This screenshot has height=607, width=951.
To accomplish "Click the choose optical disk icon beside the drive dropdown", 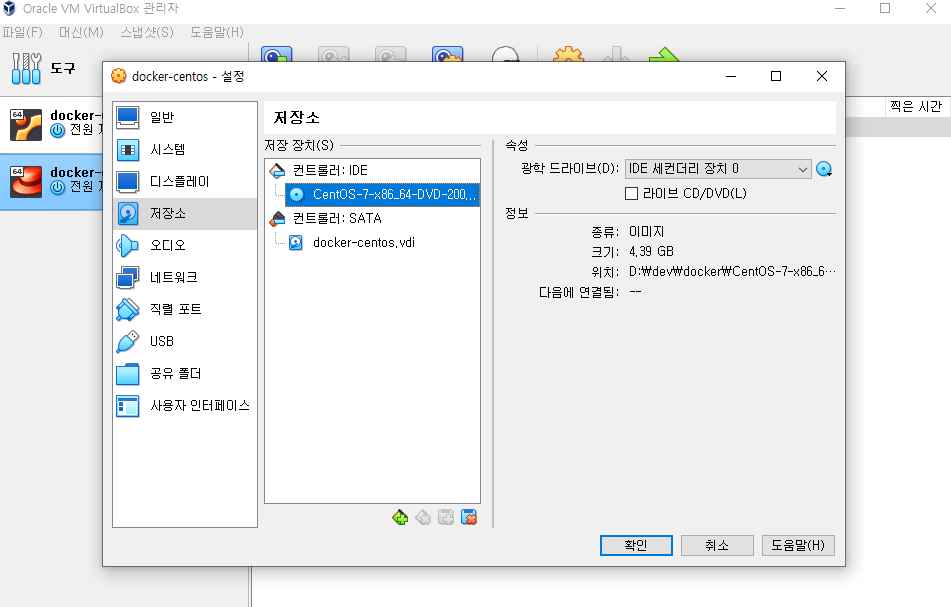I will click(x=824, y=169).
